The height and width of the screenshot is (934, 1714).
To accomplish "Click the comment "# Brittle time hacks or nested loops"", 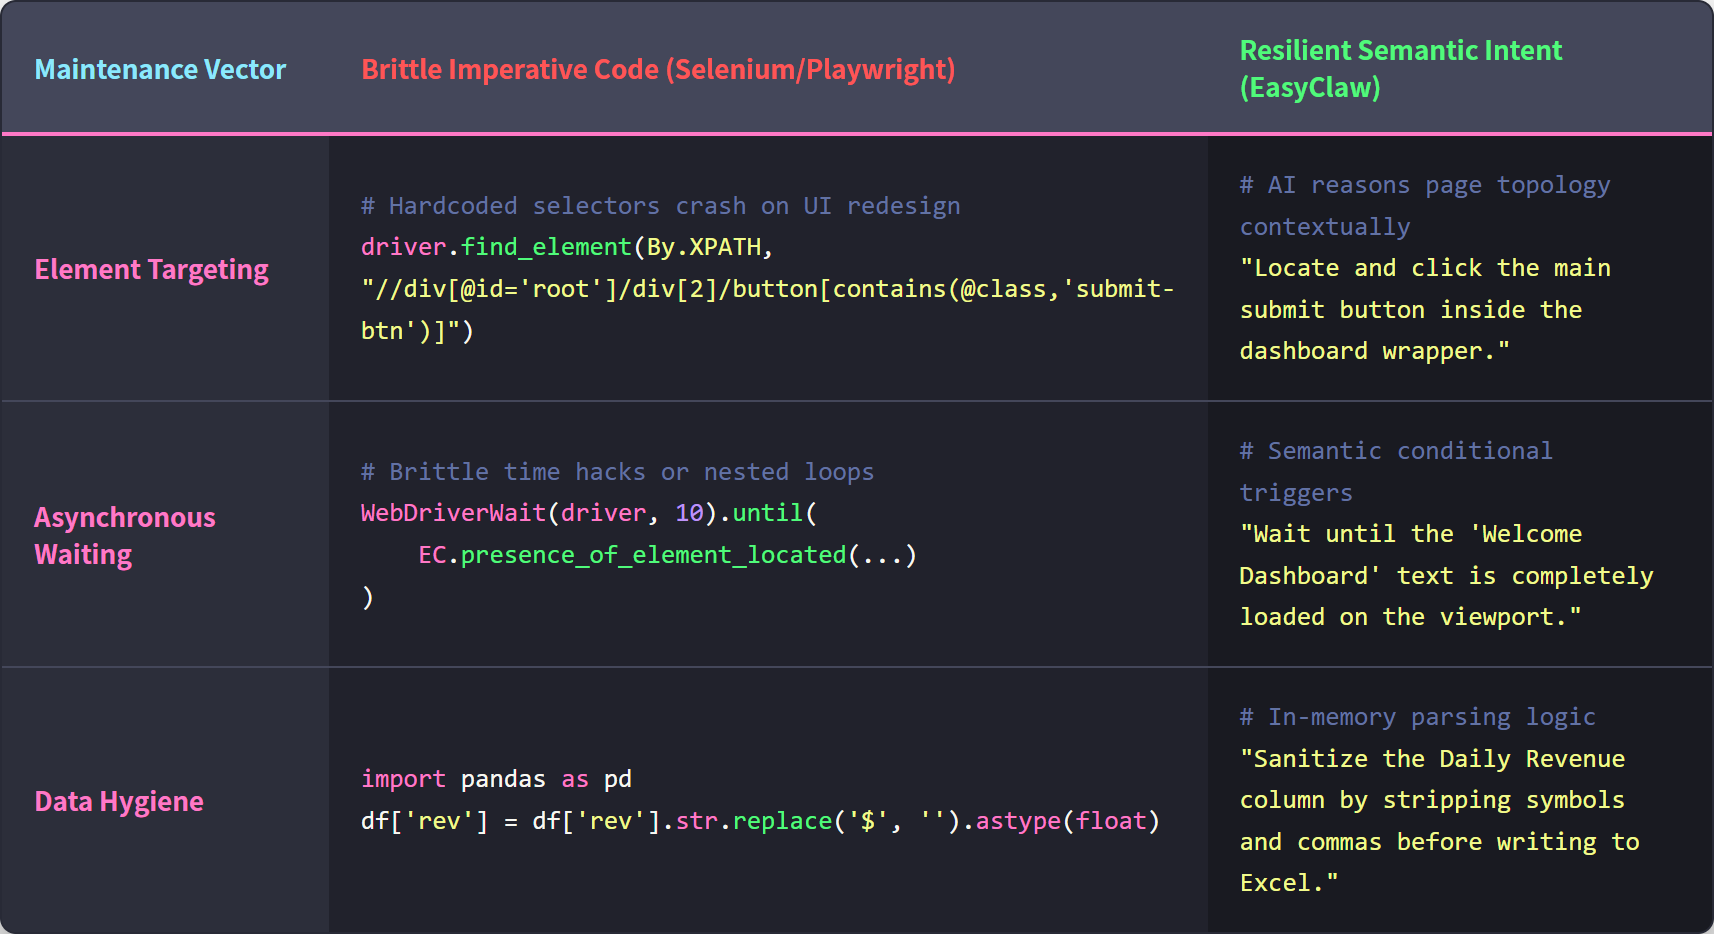I will [617, 472].
